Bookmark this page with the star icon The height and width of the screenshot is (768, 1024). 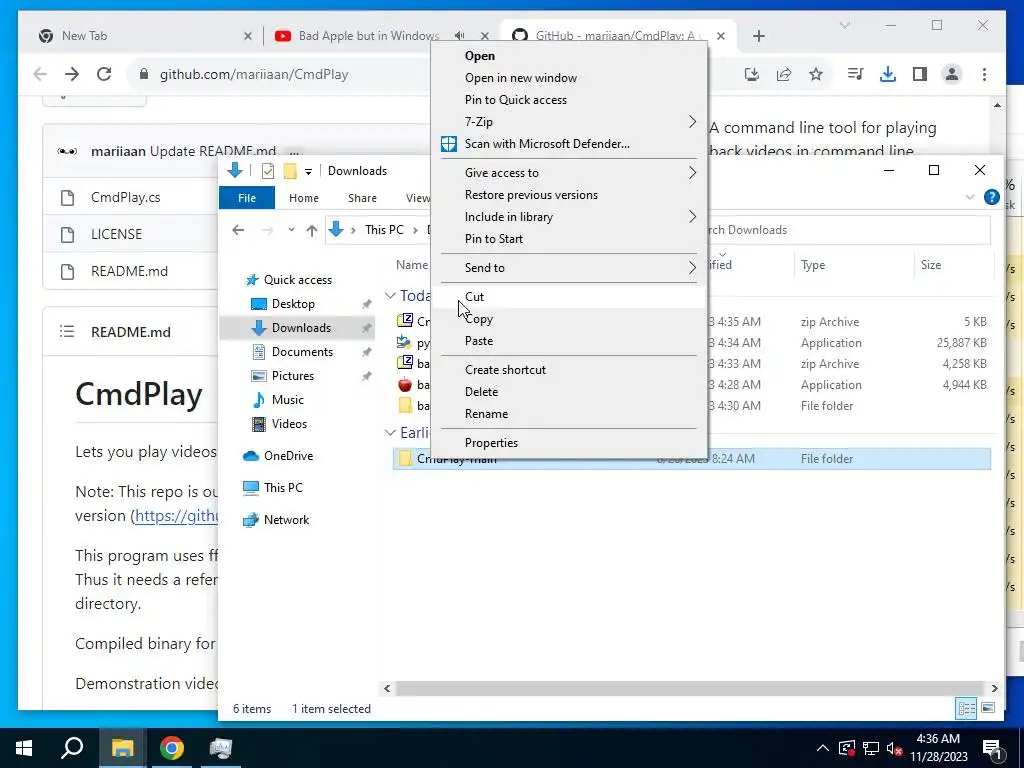[816, 74]
